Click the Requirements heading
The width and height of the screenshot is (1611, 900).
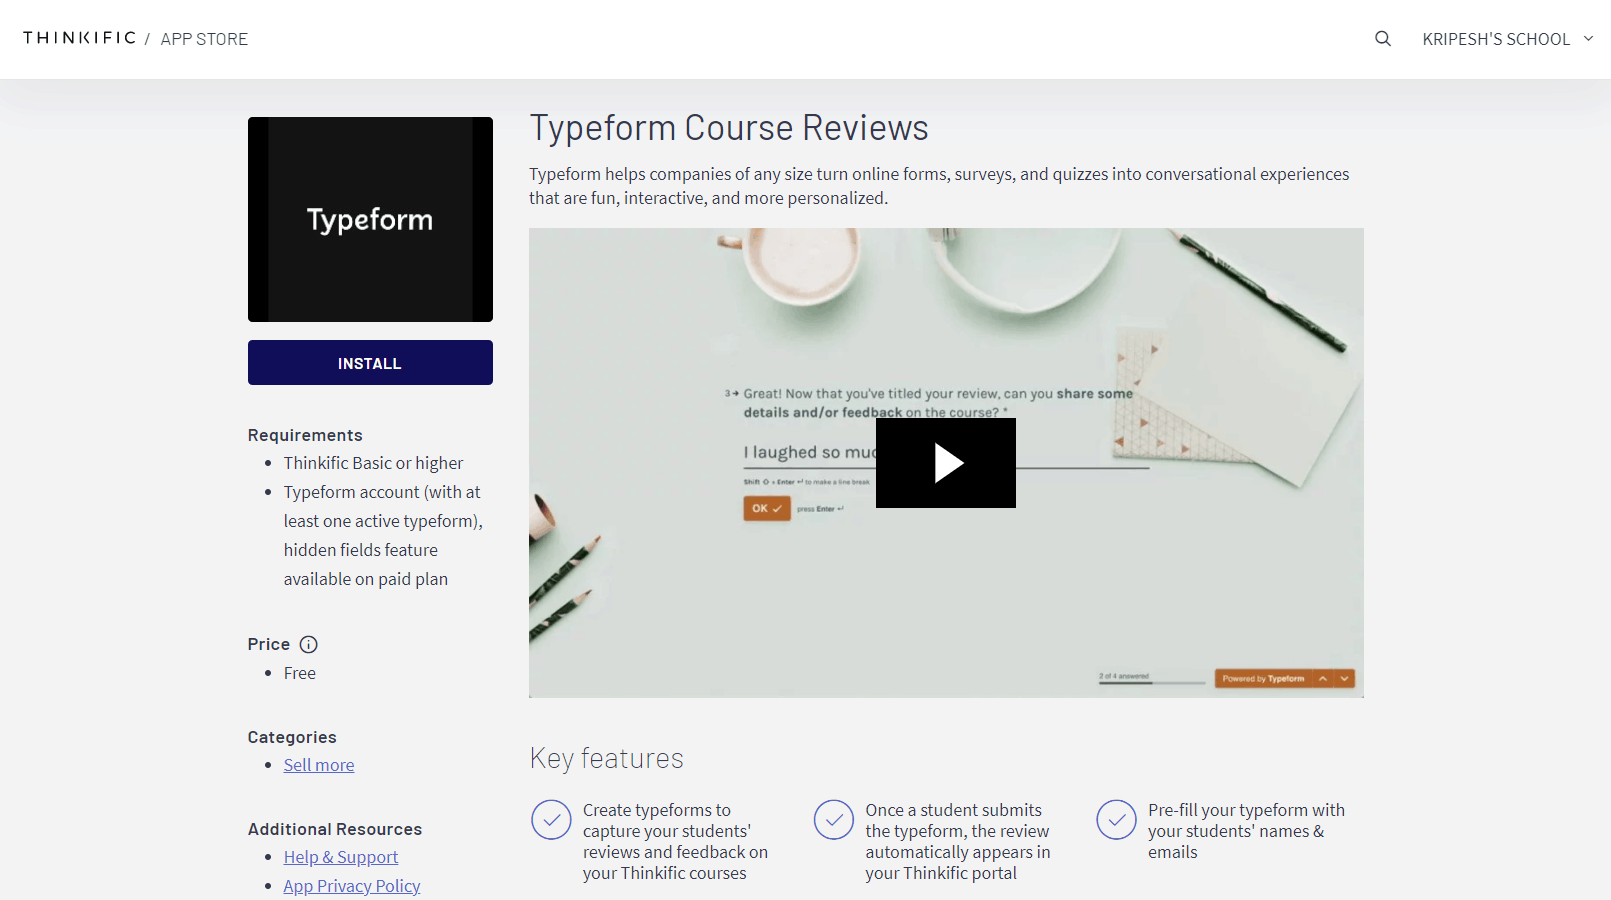pyautogui.click(x=305, y=435)
